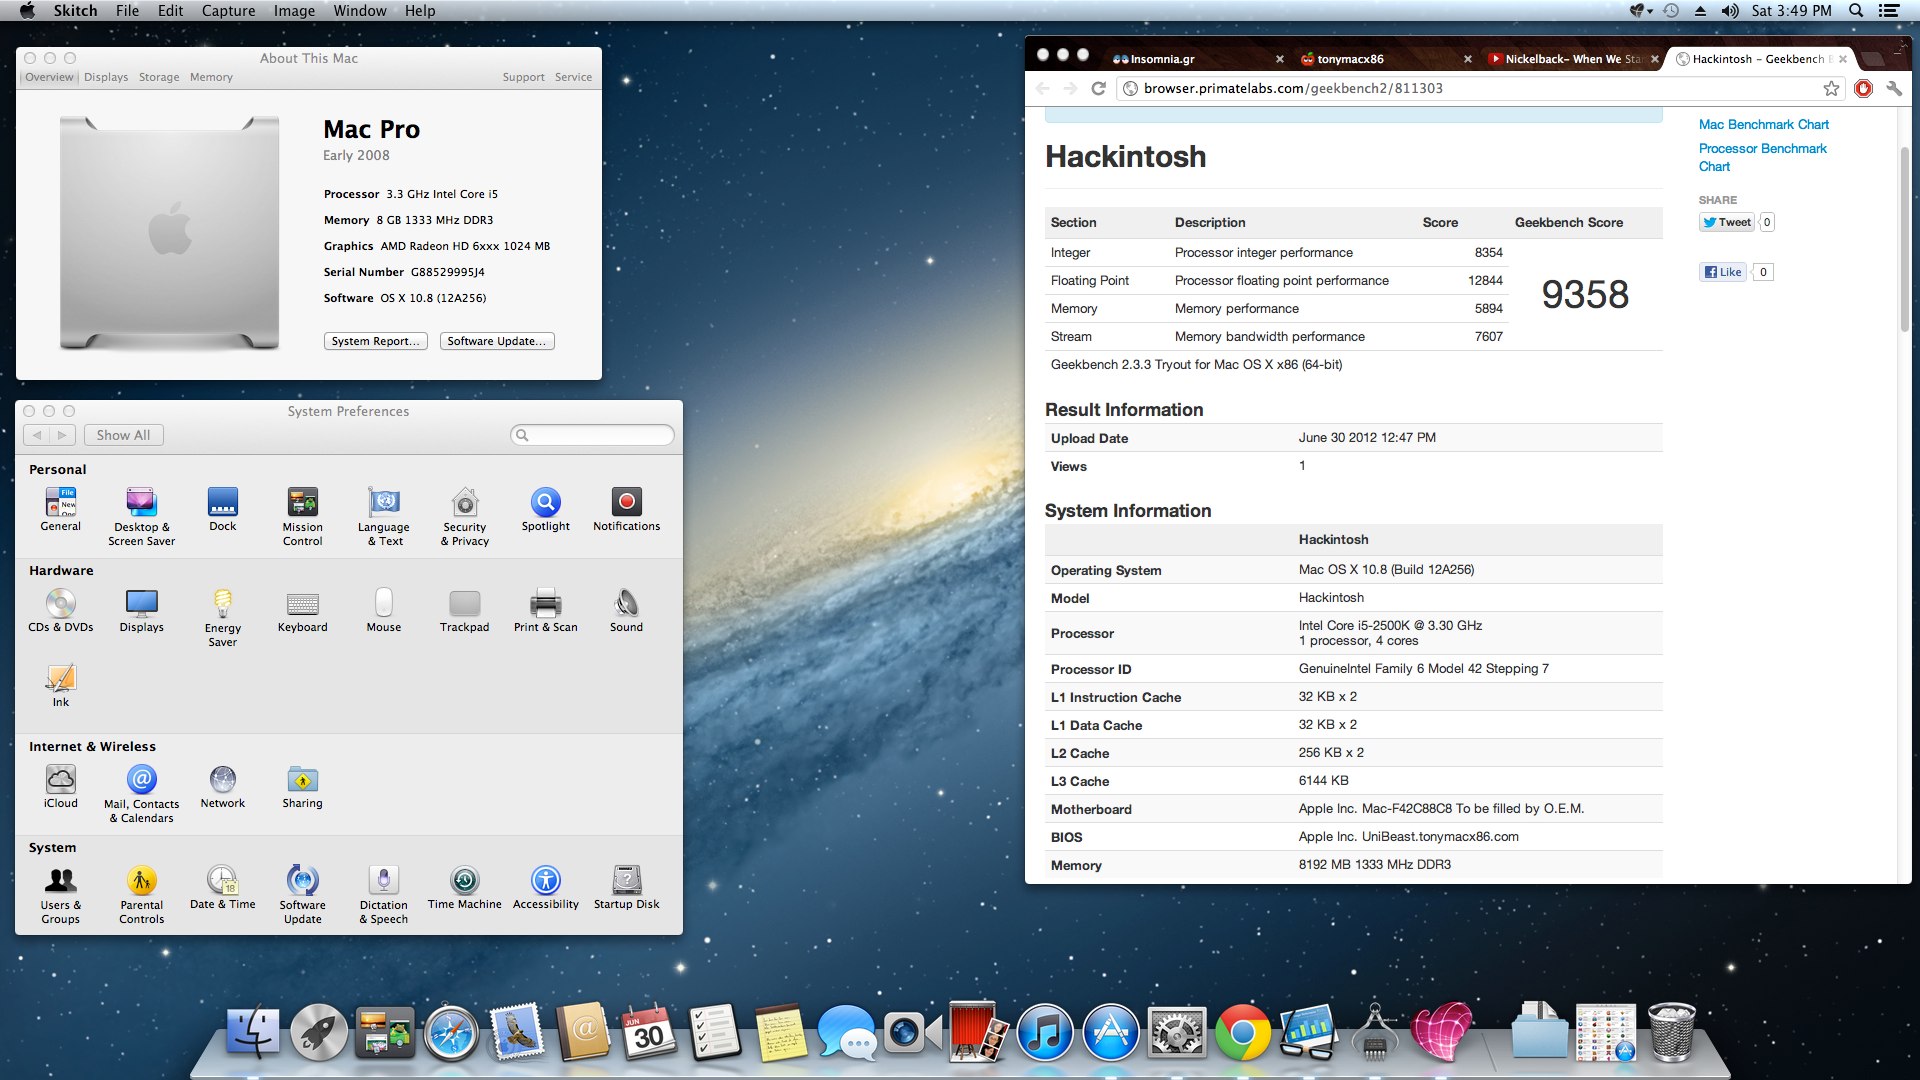Switch to the tonymacx86 browser tab
This screenshot has width=1920, height=1080.
click(1385, 59)
